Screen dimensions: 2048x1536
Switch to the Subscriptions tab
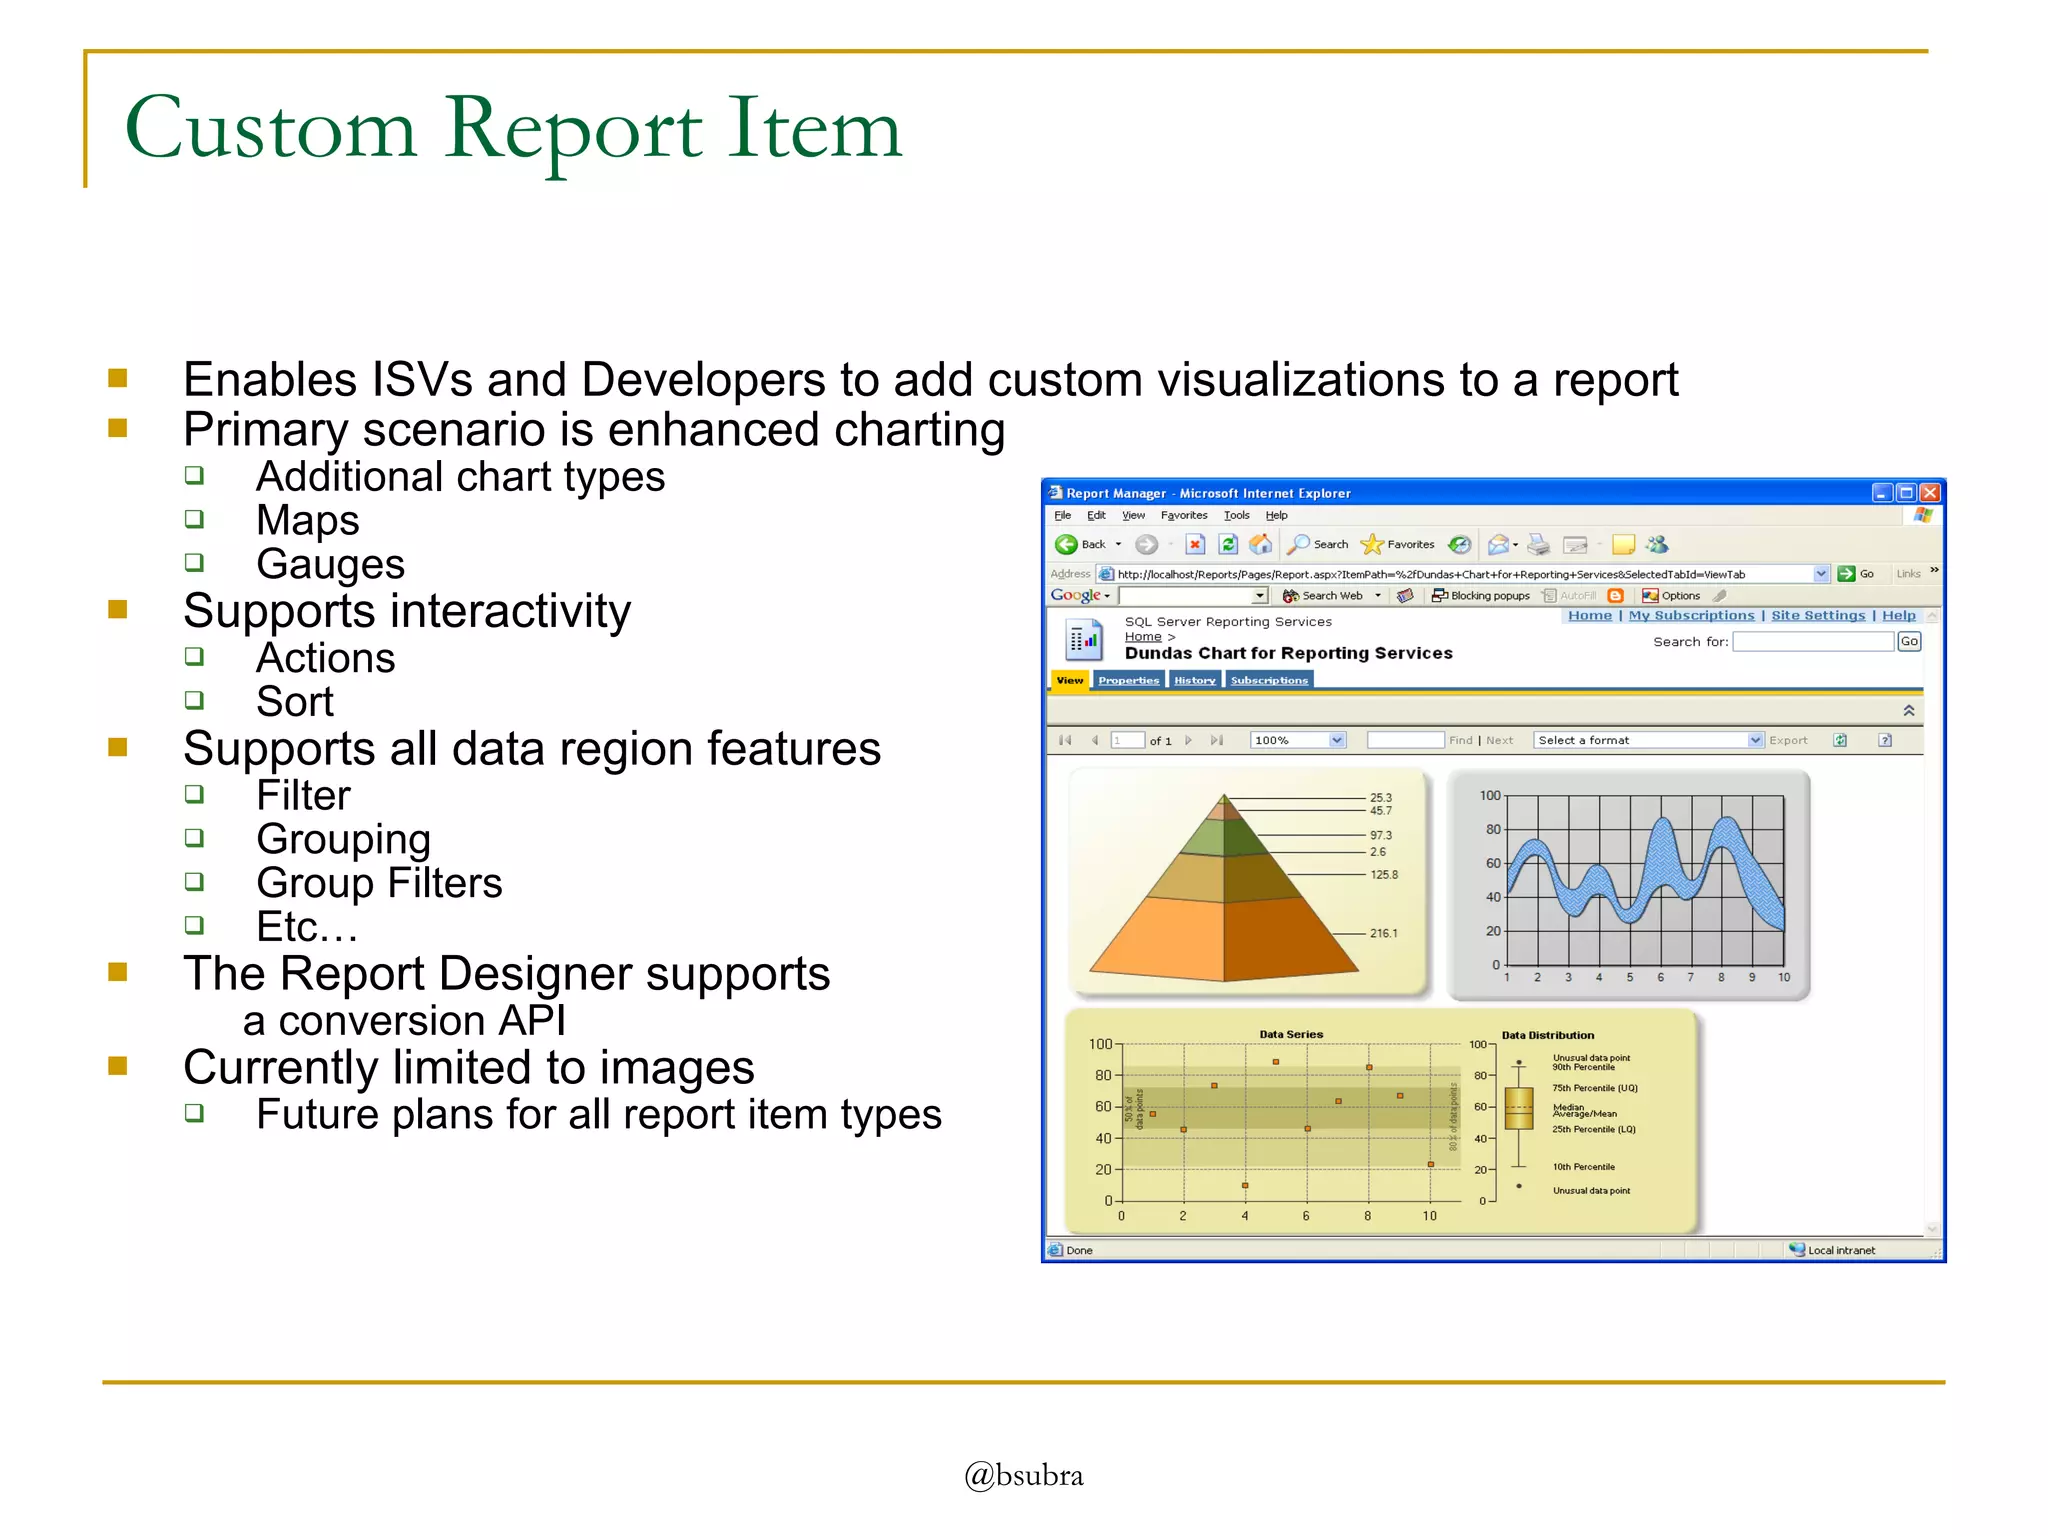(x=1269, y=681)
